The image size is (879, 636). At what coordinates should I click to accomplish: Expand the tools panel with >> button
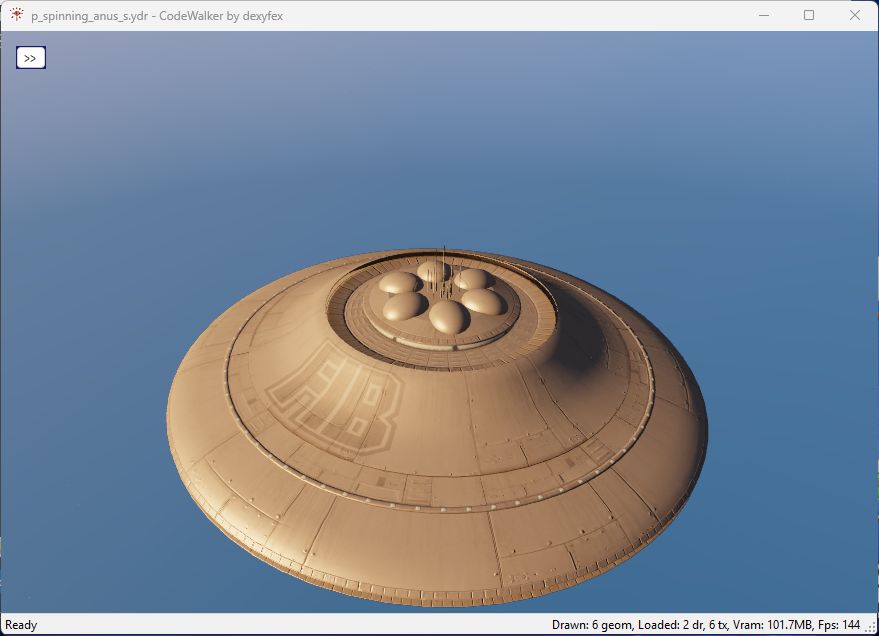(31, 58)
